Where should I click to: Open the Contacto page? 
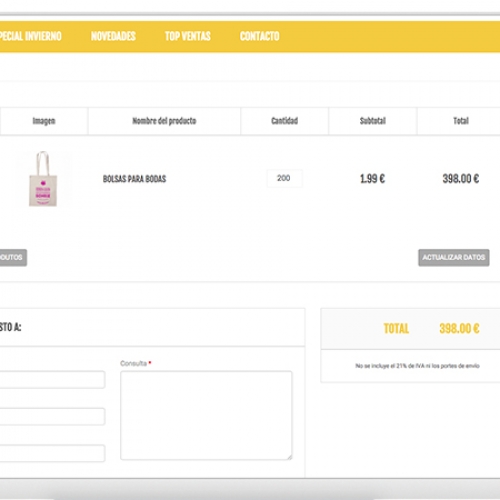[260, 36]
